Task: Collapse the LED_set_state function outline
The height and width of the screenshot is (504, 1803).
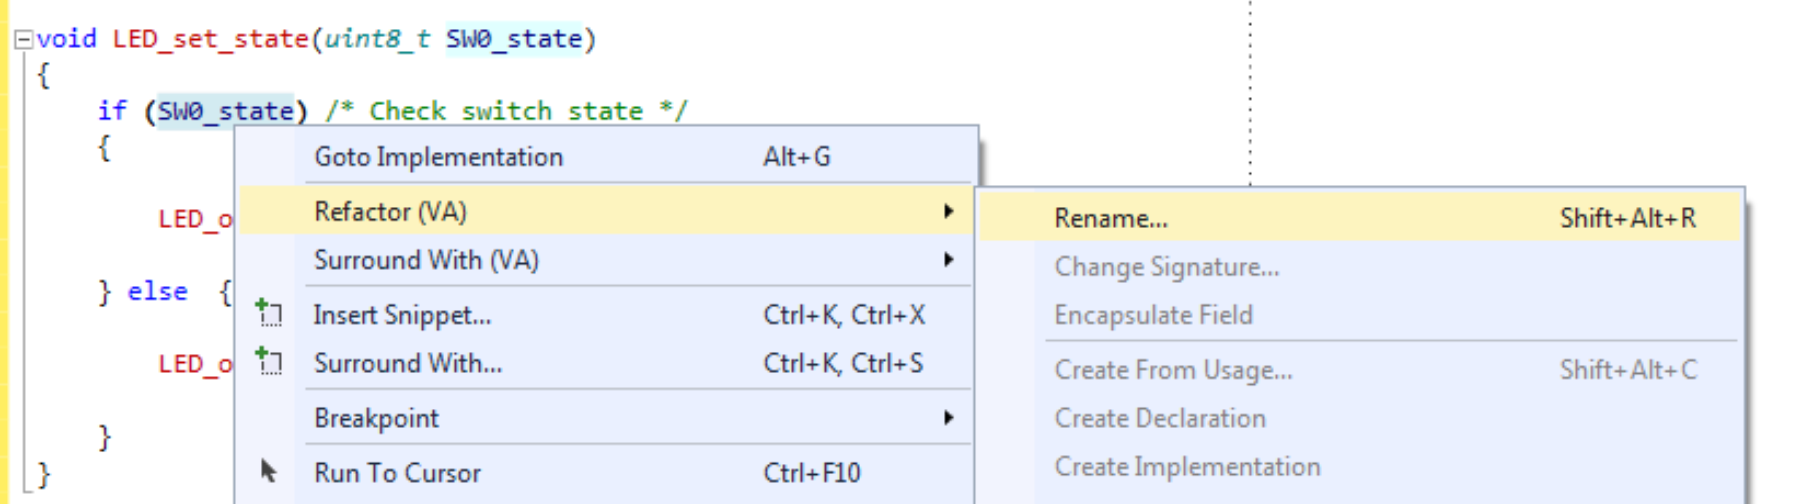Action: point(22,40)
